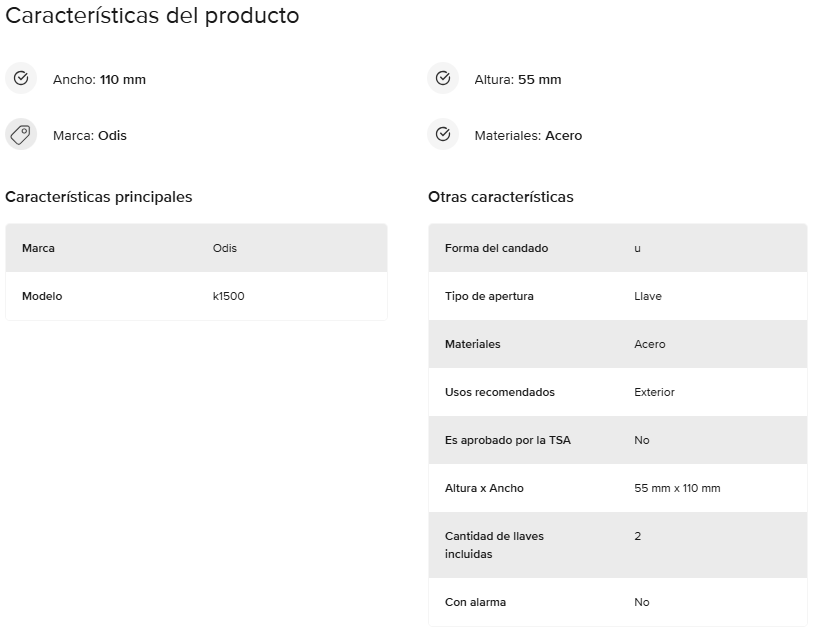Image resolution: width=813 pixels, height=630 pixels.
Task: Click the Marca row in main table
Action: pos(196,248)
